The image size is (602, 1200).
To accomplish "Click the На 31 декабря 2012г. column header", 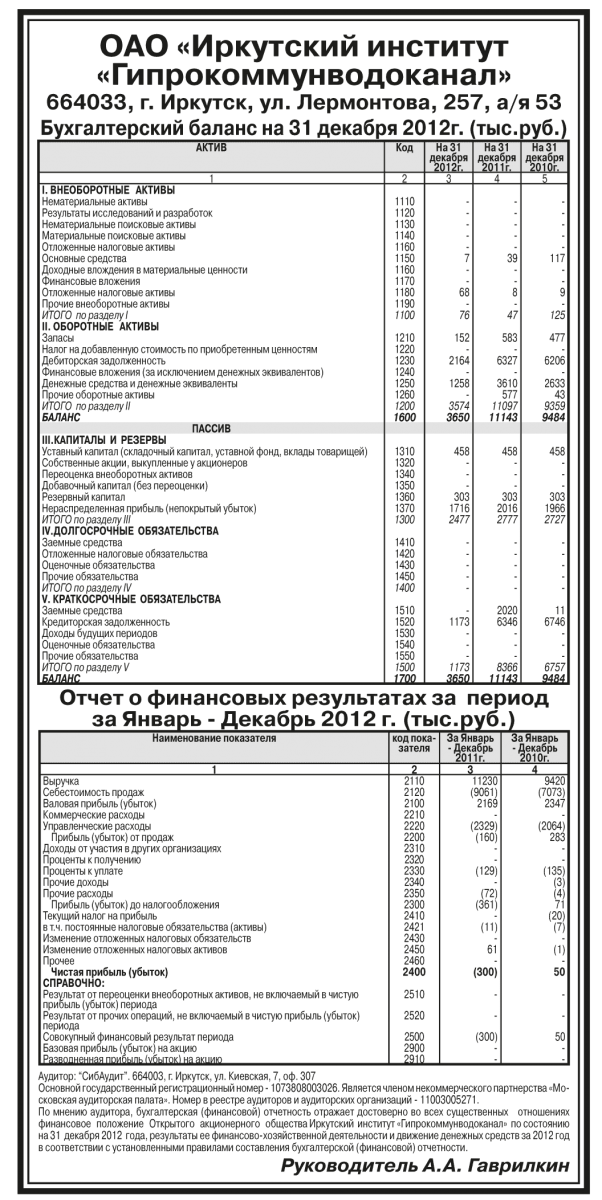I will click(x=447, y=158).
